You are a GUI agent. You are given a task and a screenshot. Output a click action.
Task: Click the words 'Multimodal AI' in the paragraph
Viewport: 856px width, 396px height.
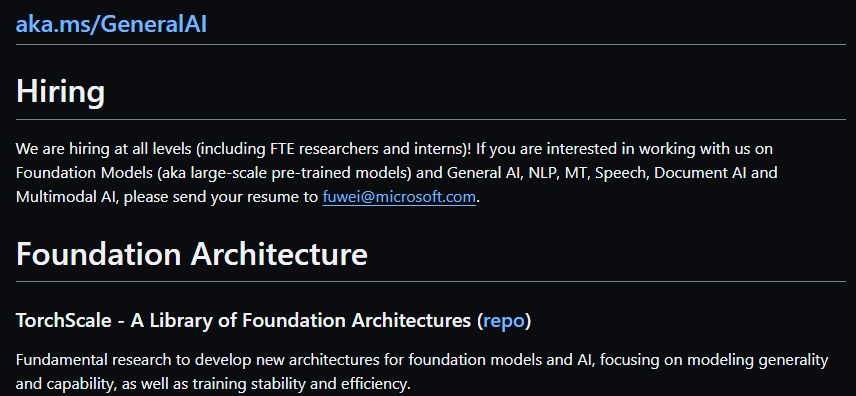pos(66,197)
